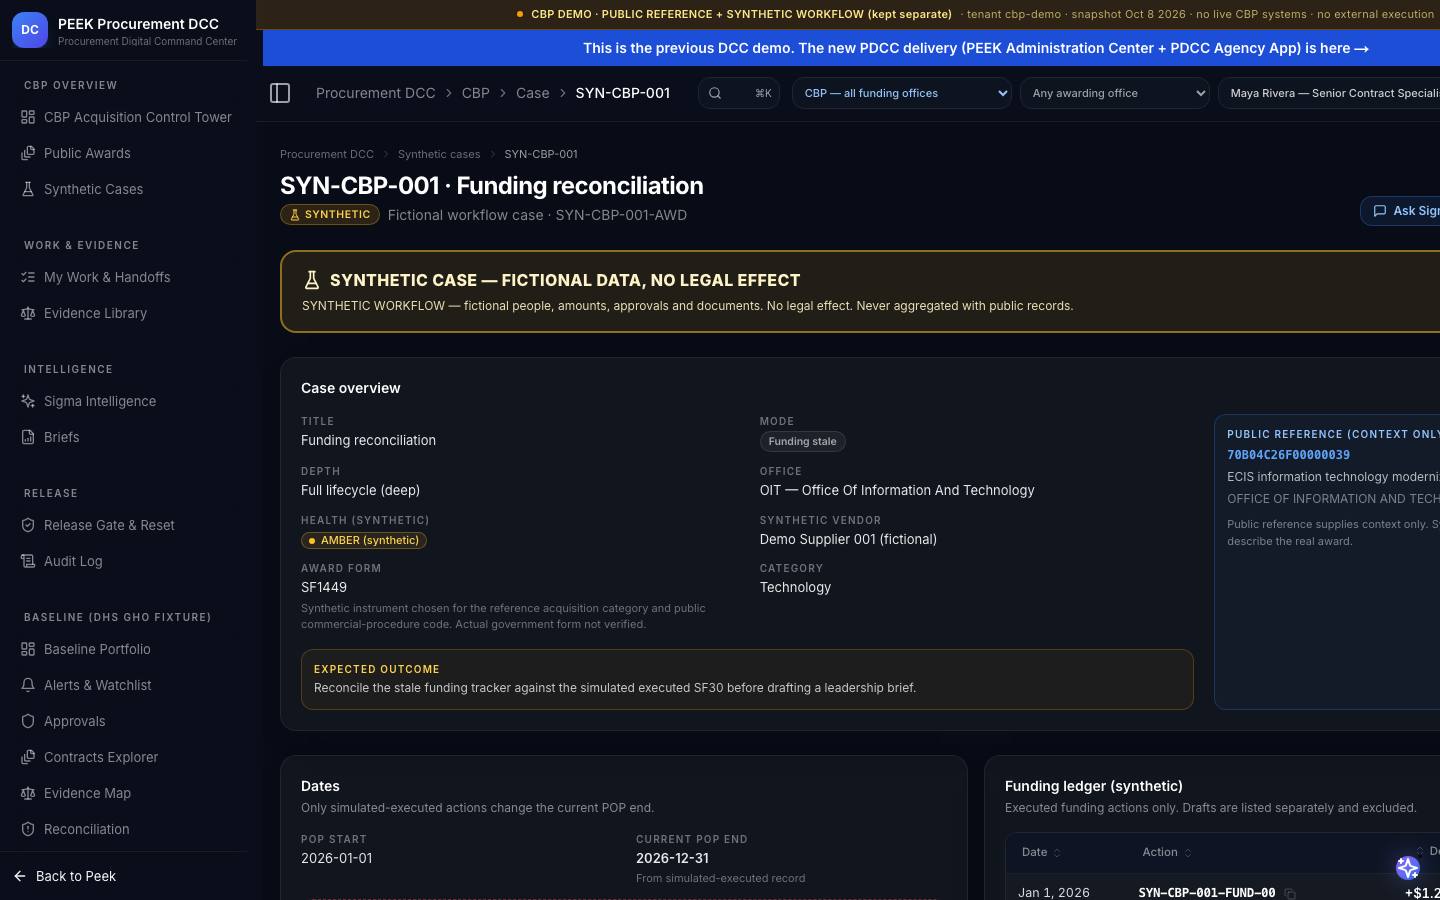1440x900 pixels.
Task: Click the Release Gate & Reset shield icon
Action: click(28, 525)
